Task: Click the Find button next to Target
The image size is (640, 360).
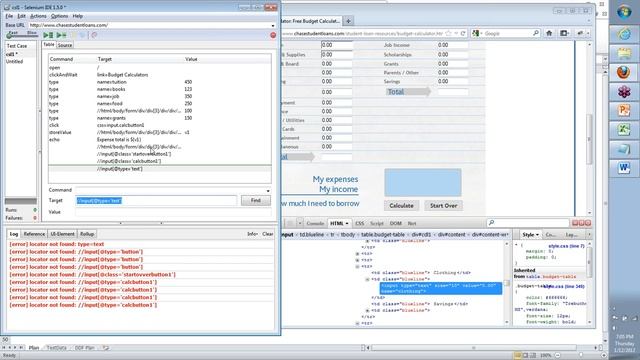Action: click(x=256, y=200)
